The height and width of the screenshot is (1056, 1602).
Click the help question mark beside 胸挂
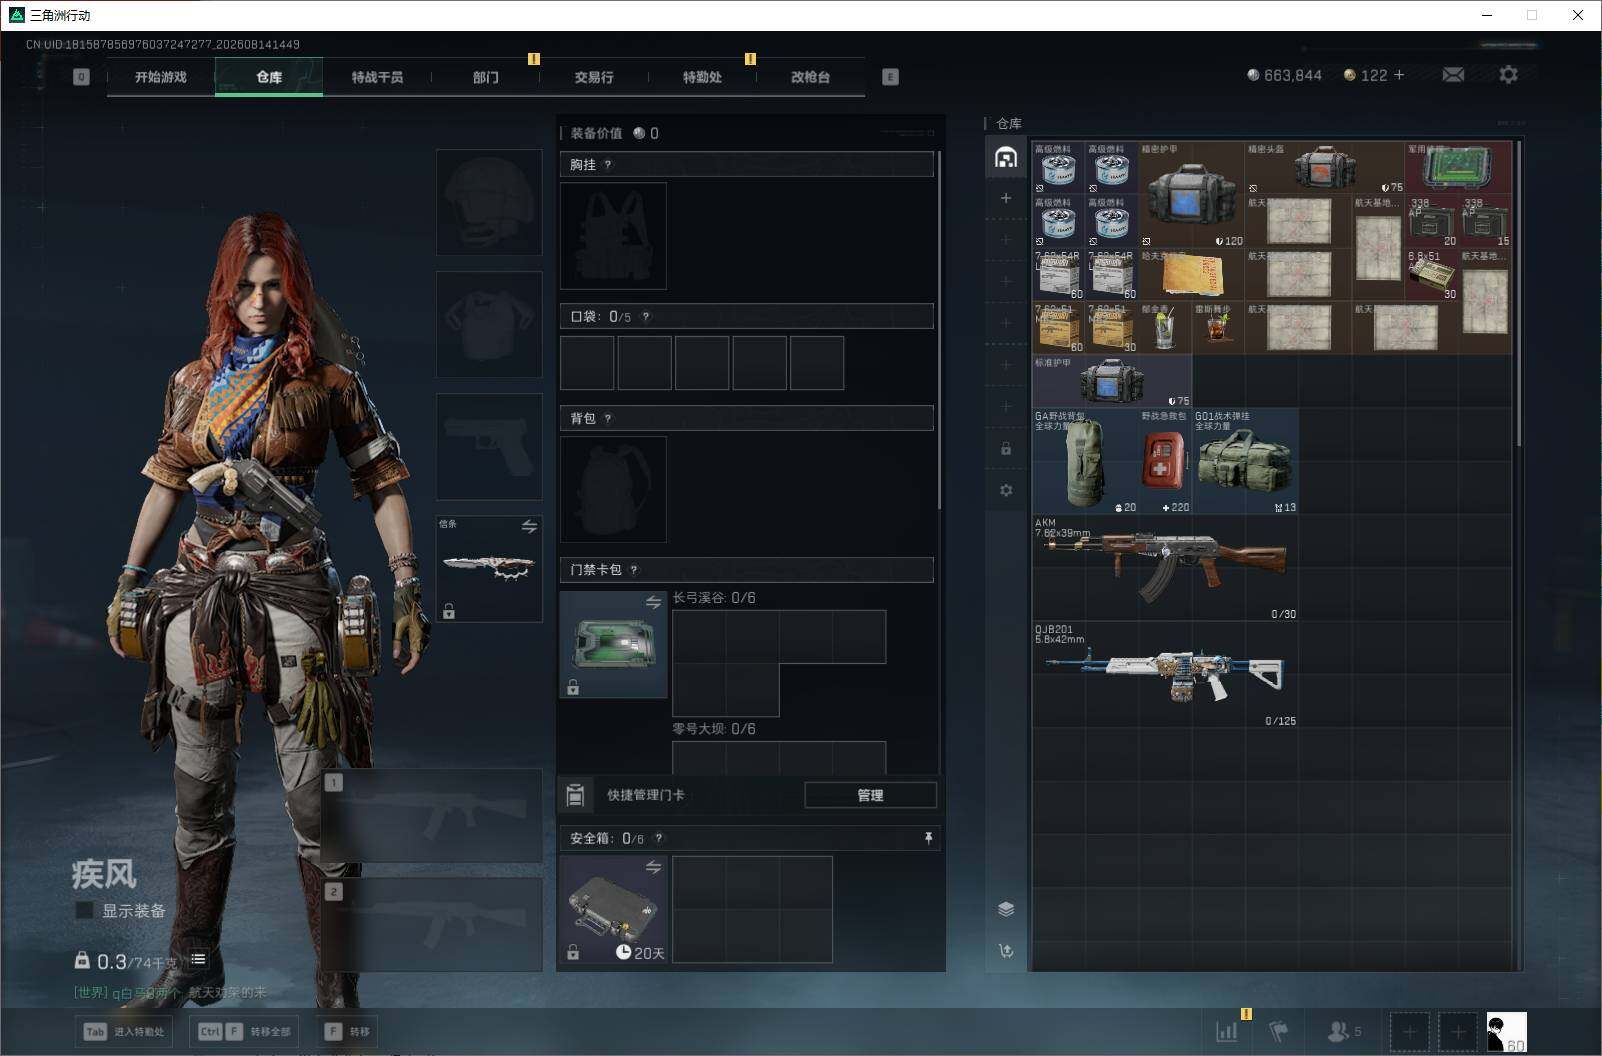[x=608, y=165]
